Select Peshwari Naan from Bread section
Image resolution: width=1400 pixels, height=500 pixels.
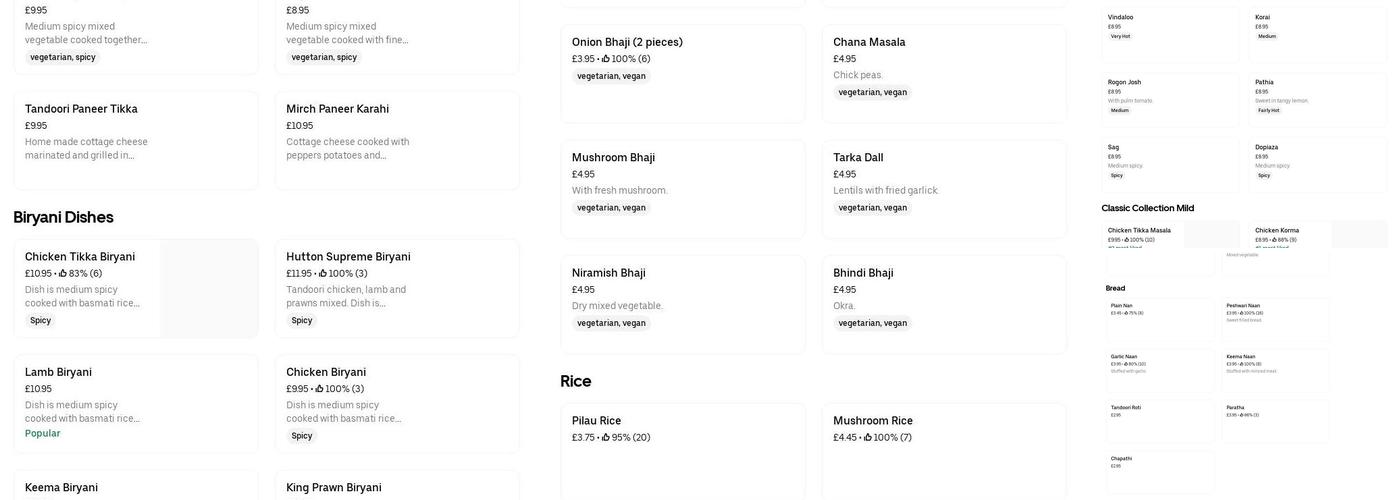coord(1243,306)
